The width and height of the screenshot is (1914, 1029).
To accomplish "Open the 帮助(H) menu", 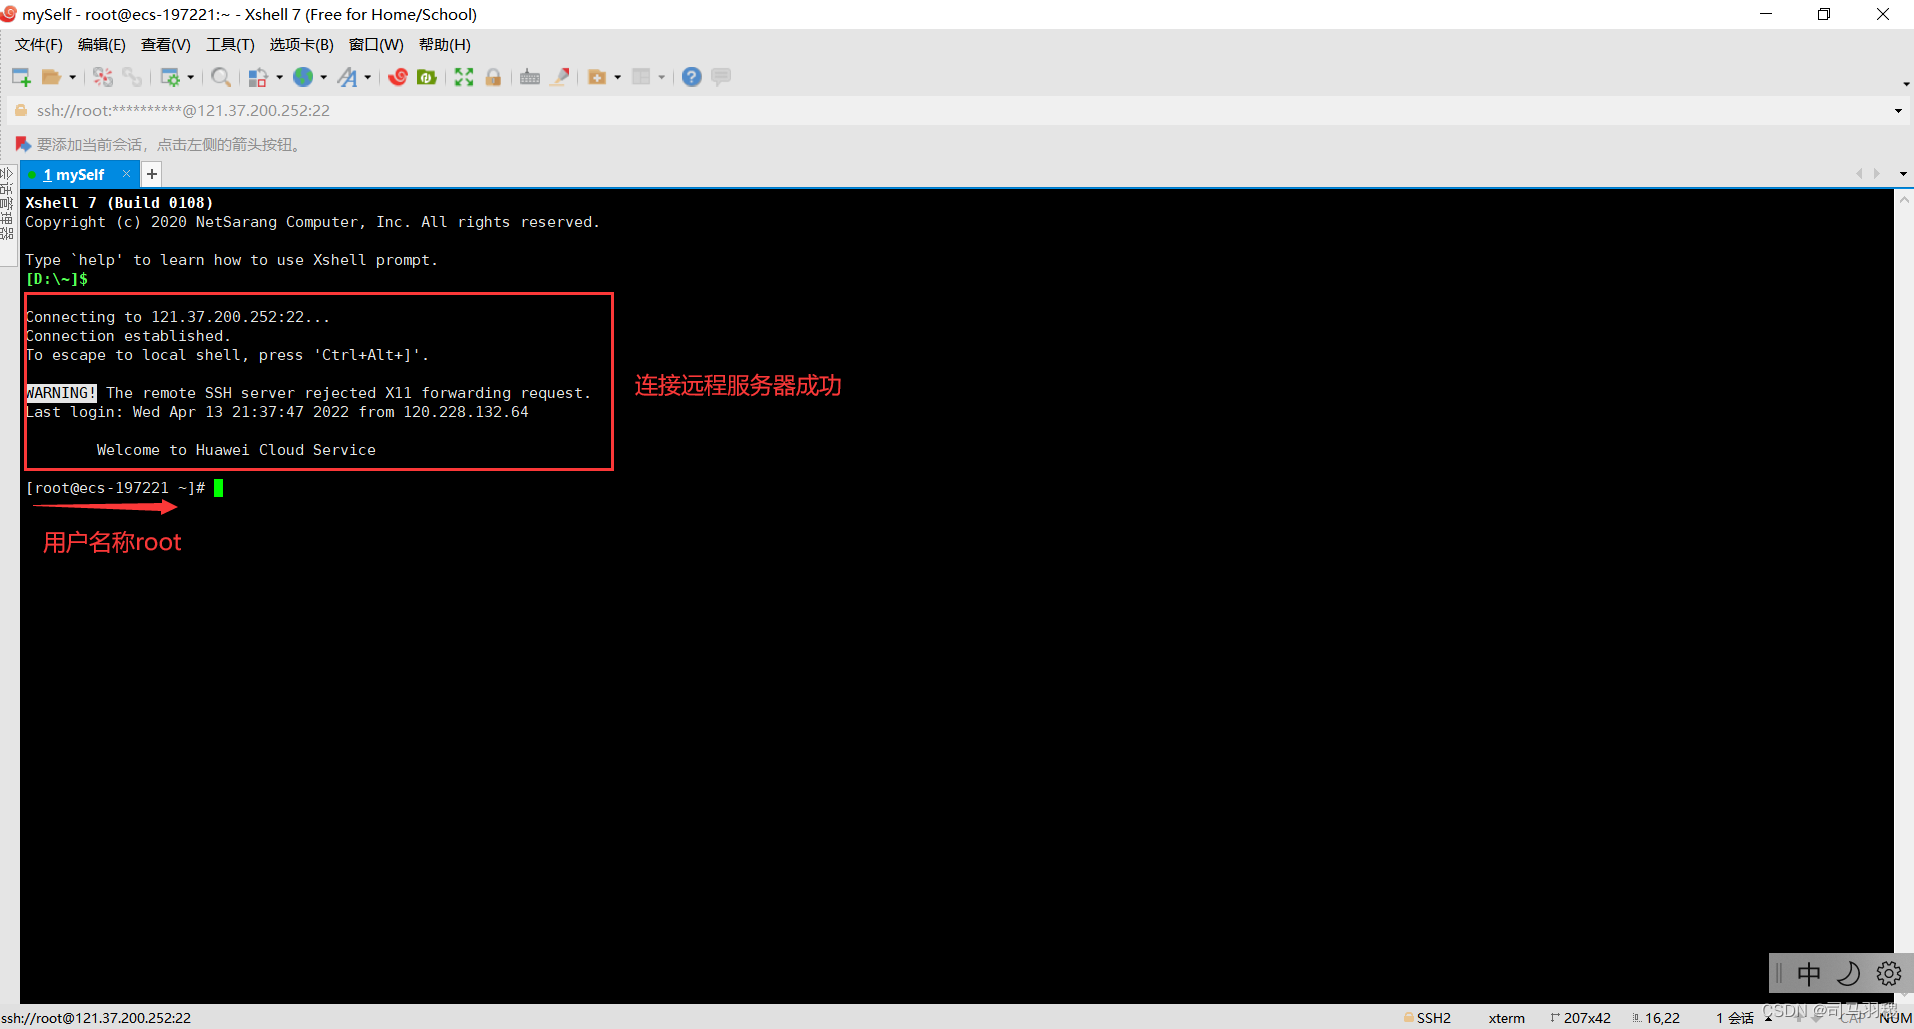I will tap(445, 45).
